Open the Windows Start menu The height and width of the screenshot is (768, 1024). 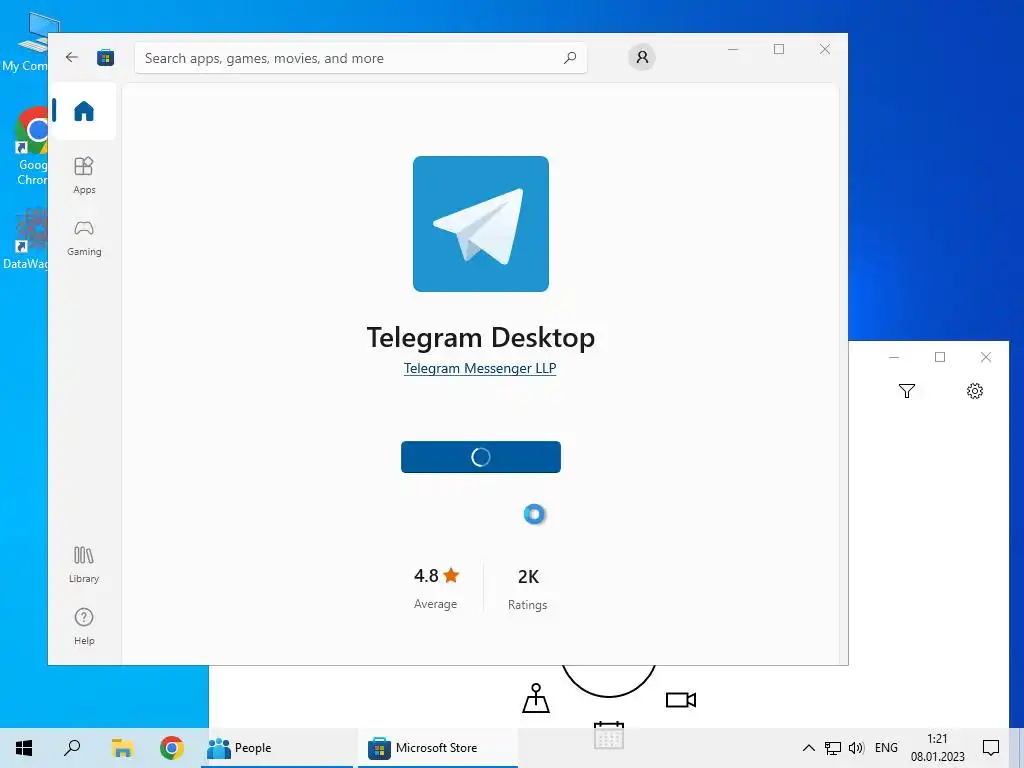click(24, 748)
